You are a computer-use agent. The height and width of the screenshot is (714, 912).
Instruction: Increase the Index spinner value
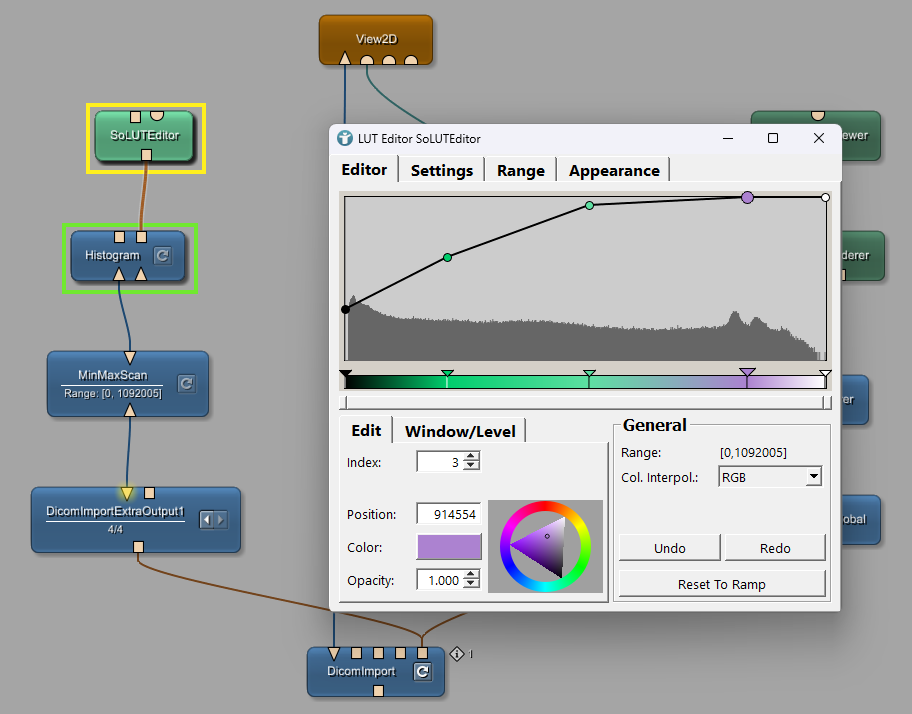point(471,457)
